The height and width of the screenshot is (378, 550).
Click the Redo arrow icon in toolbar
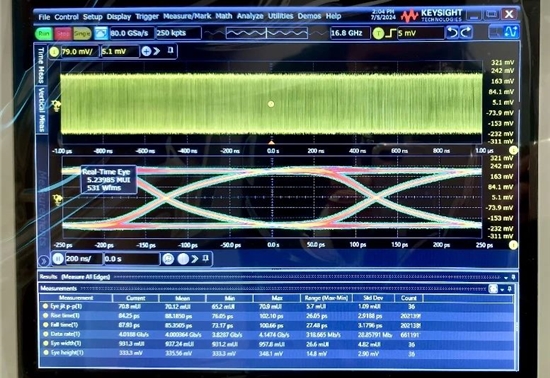point(466,33)
